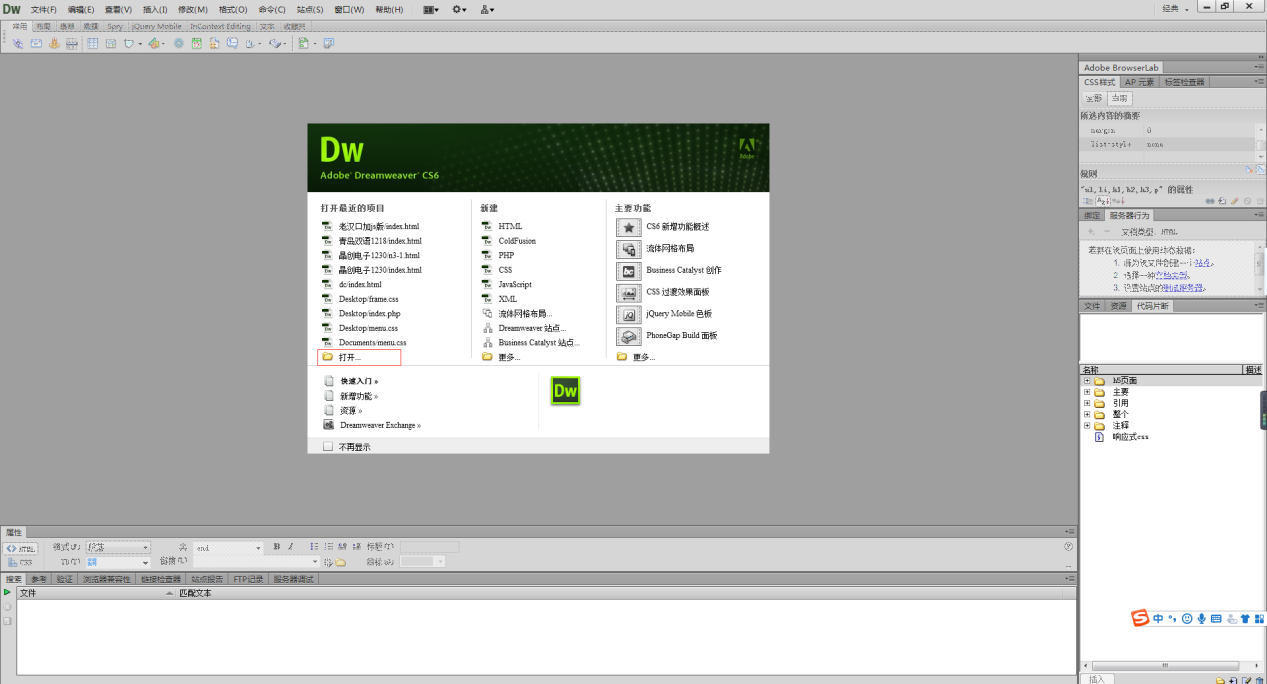Open the 格式 dropdown in Properties panel
Viewport: 1267px width, 684px height.
pyautogui.click(x=117, y=547)
